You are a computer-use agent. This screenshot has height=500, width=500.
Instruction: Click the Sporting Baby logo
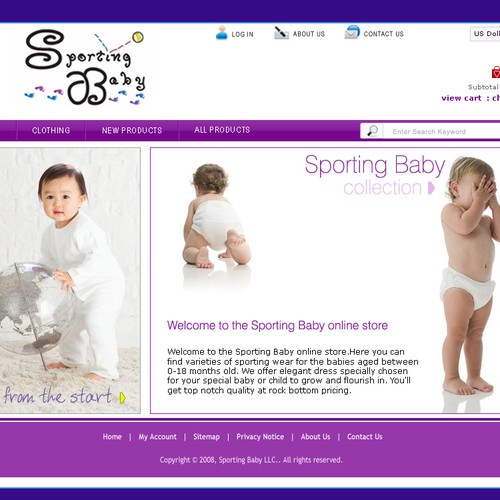[85, 67]
